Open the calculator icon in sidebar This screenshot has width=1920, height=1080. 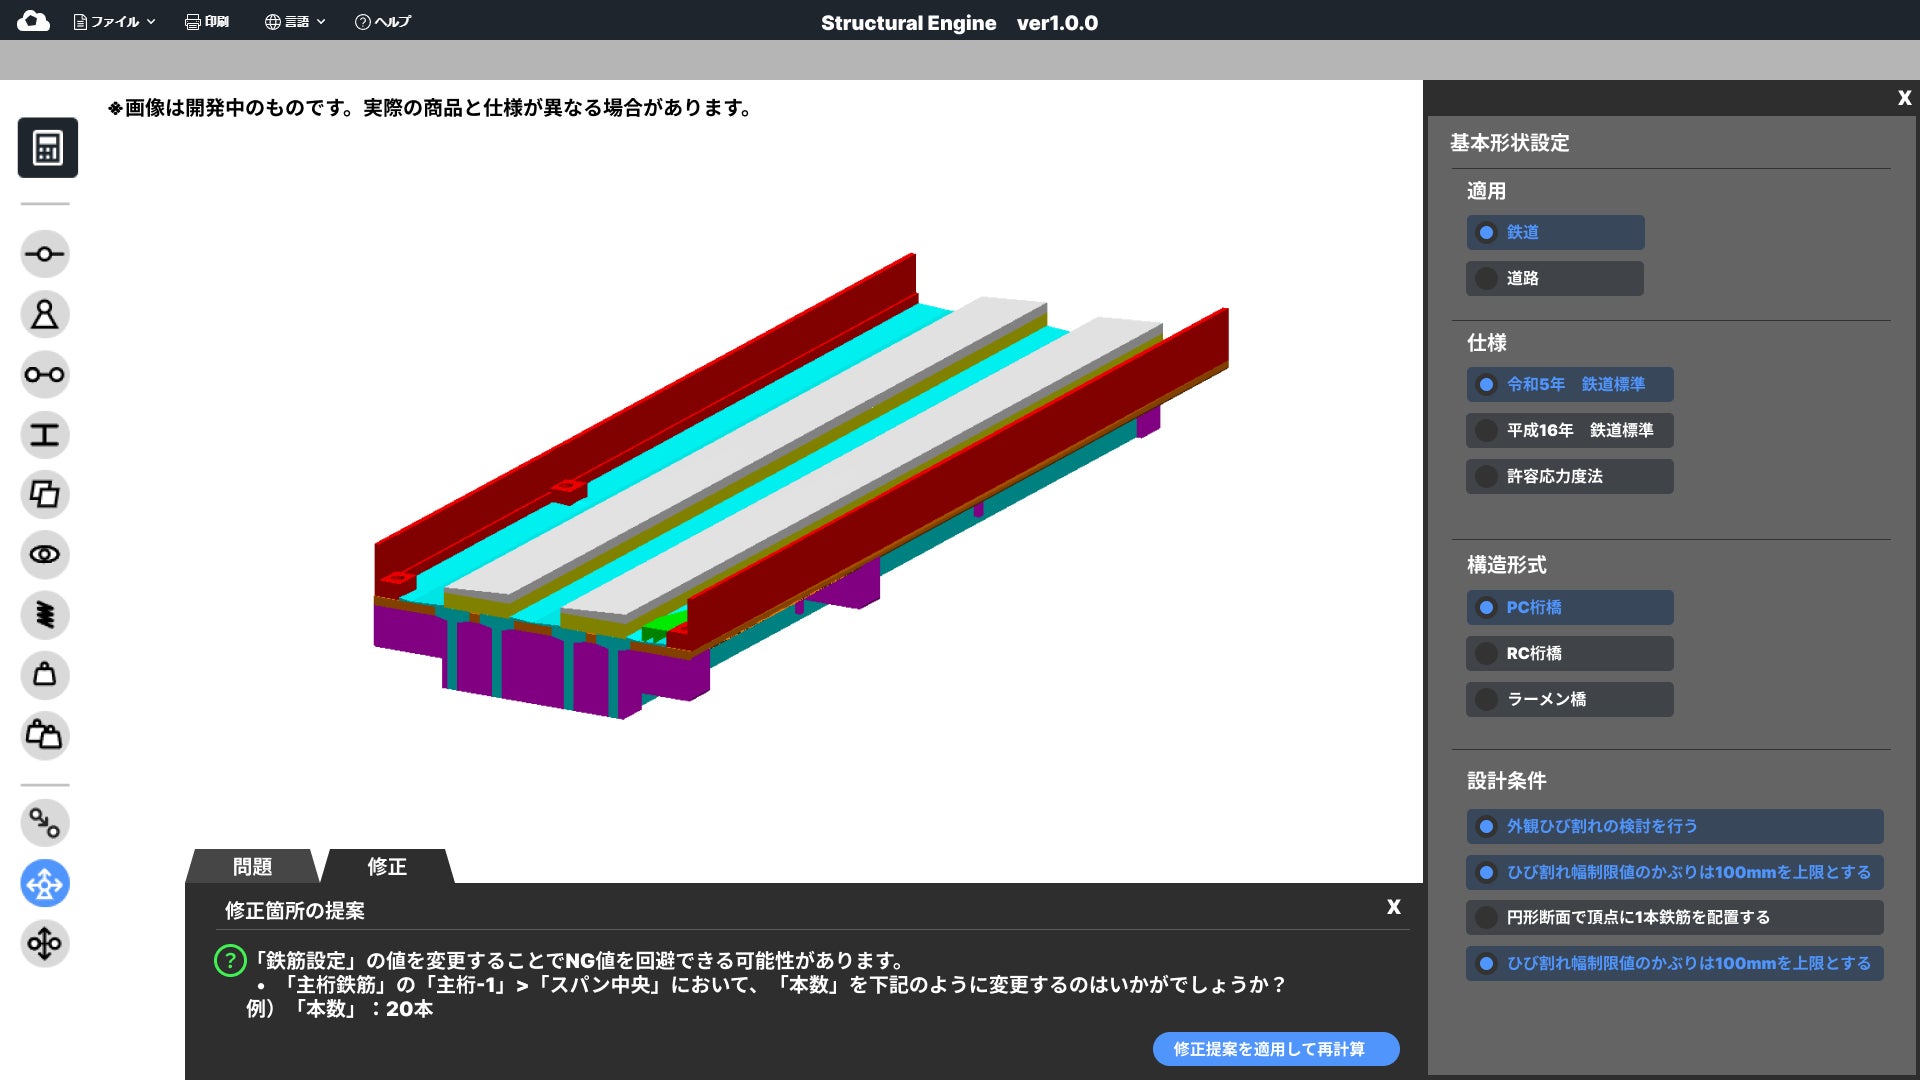pyautogui.click(x=47, y=148)
